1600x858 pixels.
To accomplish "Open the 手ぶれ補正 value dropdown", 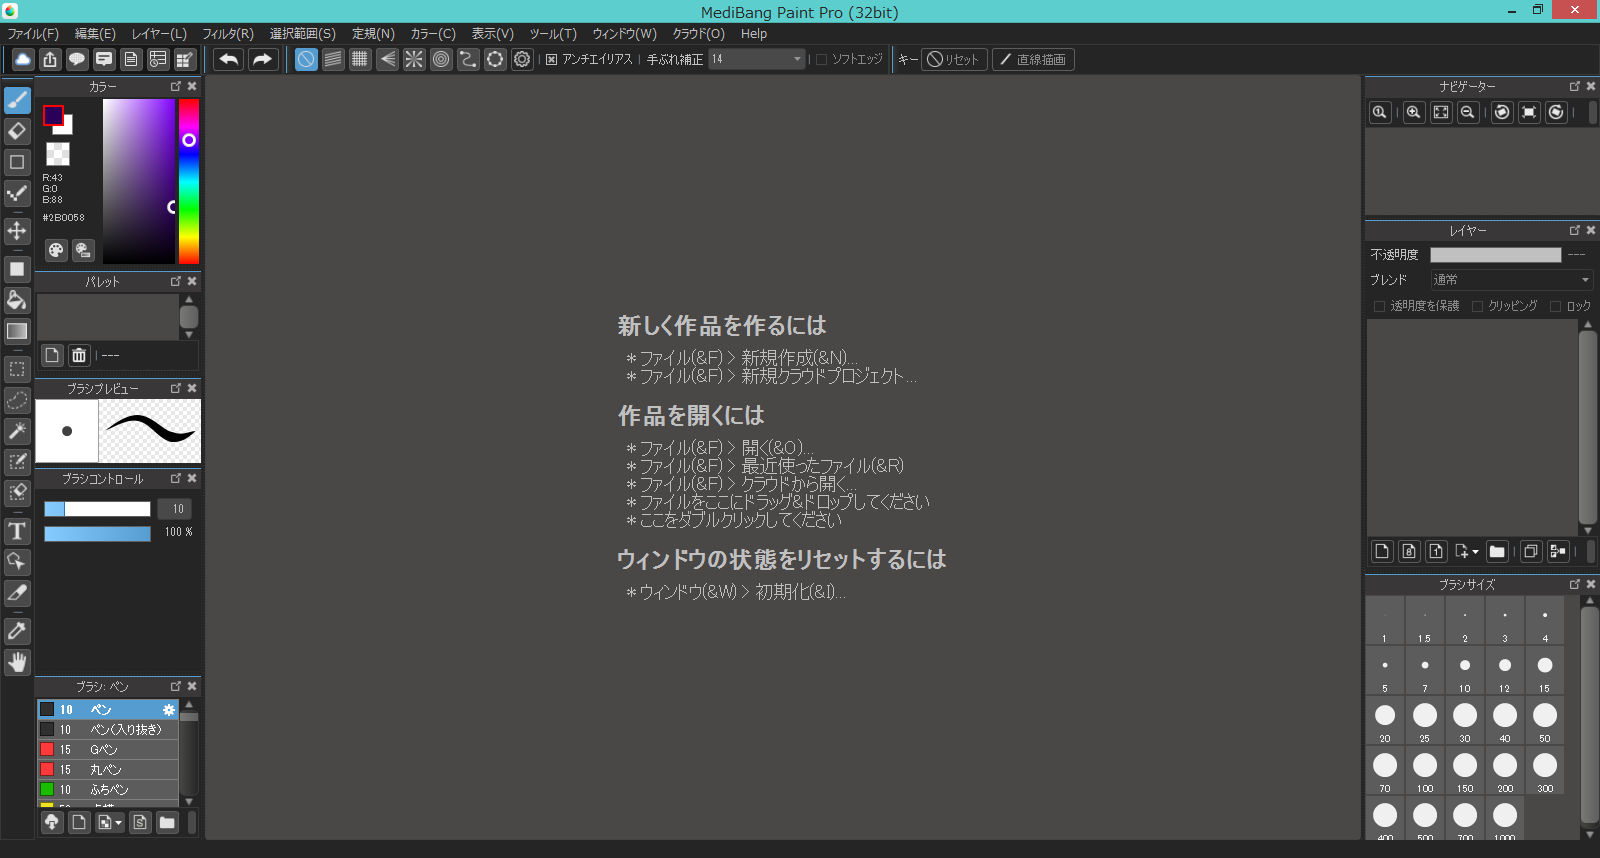I will coord(797,59).
